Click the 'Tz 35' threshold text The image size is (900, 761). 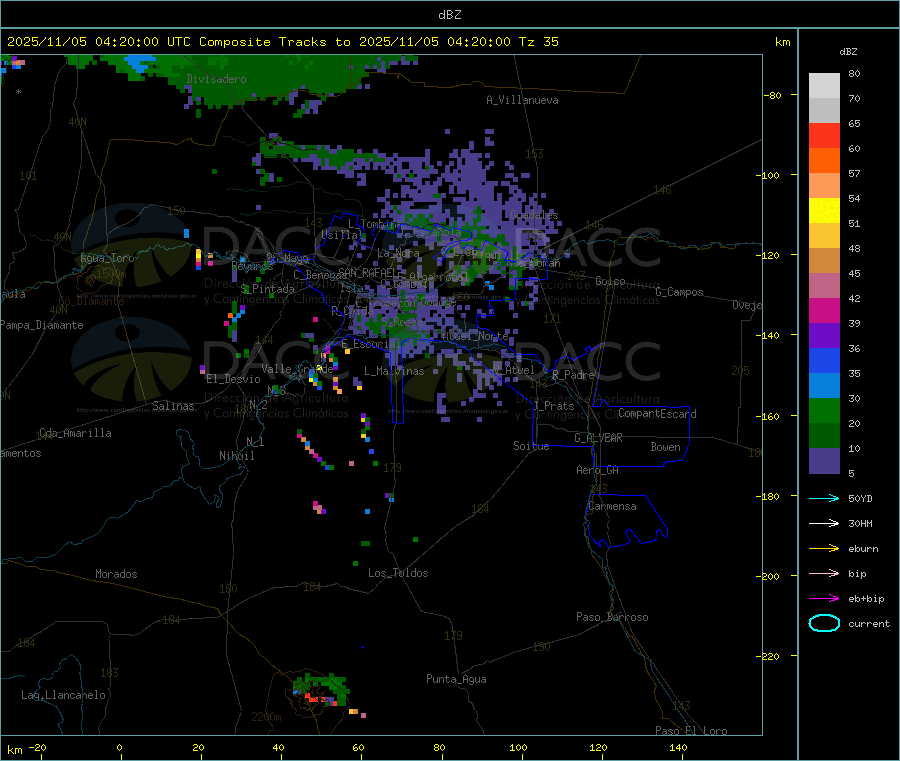(x=539, y=42)
